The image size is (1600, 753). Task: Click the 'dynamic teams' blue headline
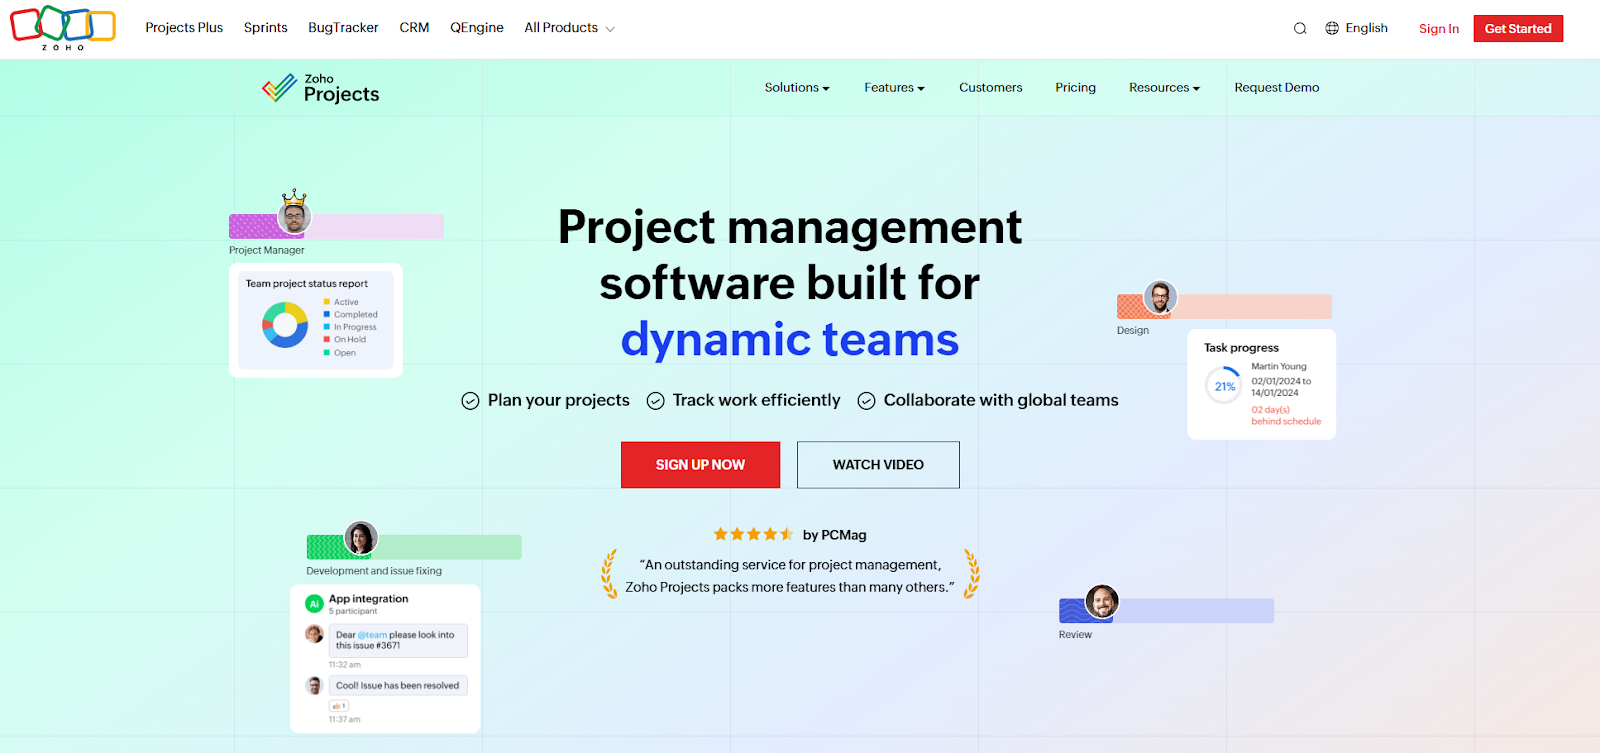pos(790,340)
